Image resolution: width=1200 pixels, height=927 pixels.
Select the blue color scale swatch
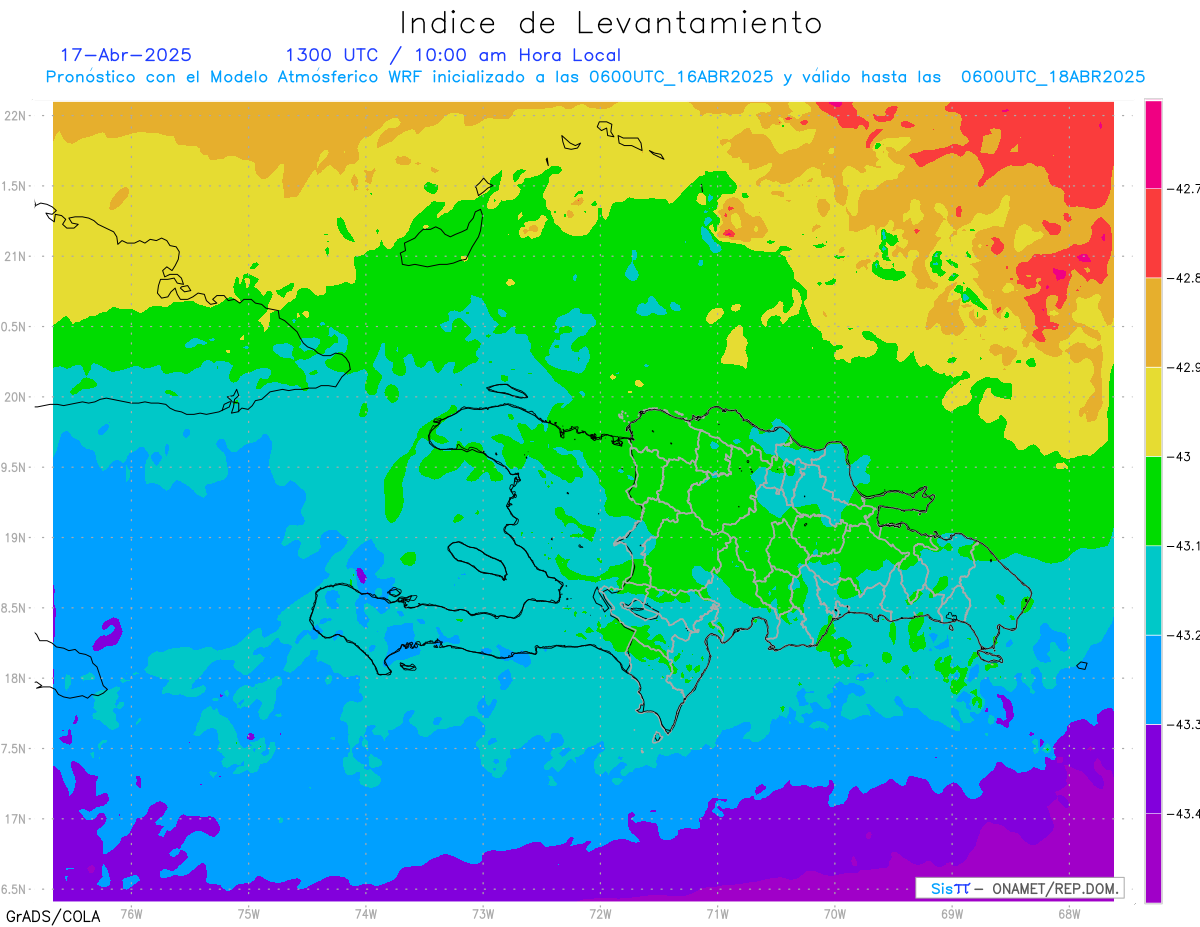(x=1153, y=679)
